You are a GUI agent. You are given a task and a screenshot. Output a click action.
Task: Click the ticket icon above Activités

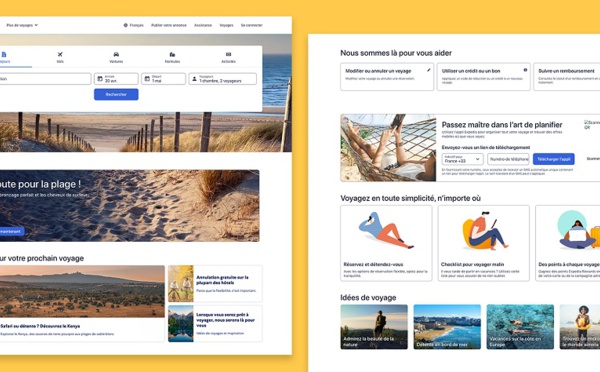[x=228, y=54]
